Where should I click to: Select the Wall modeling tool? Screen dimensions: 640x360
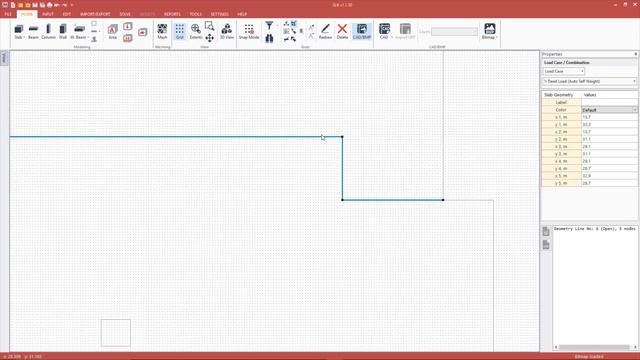[63, 31]
